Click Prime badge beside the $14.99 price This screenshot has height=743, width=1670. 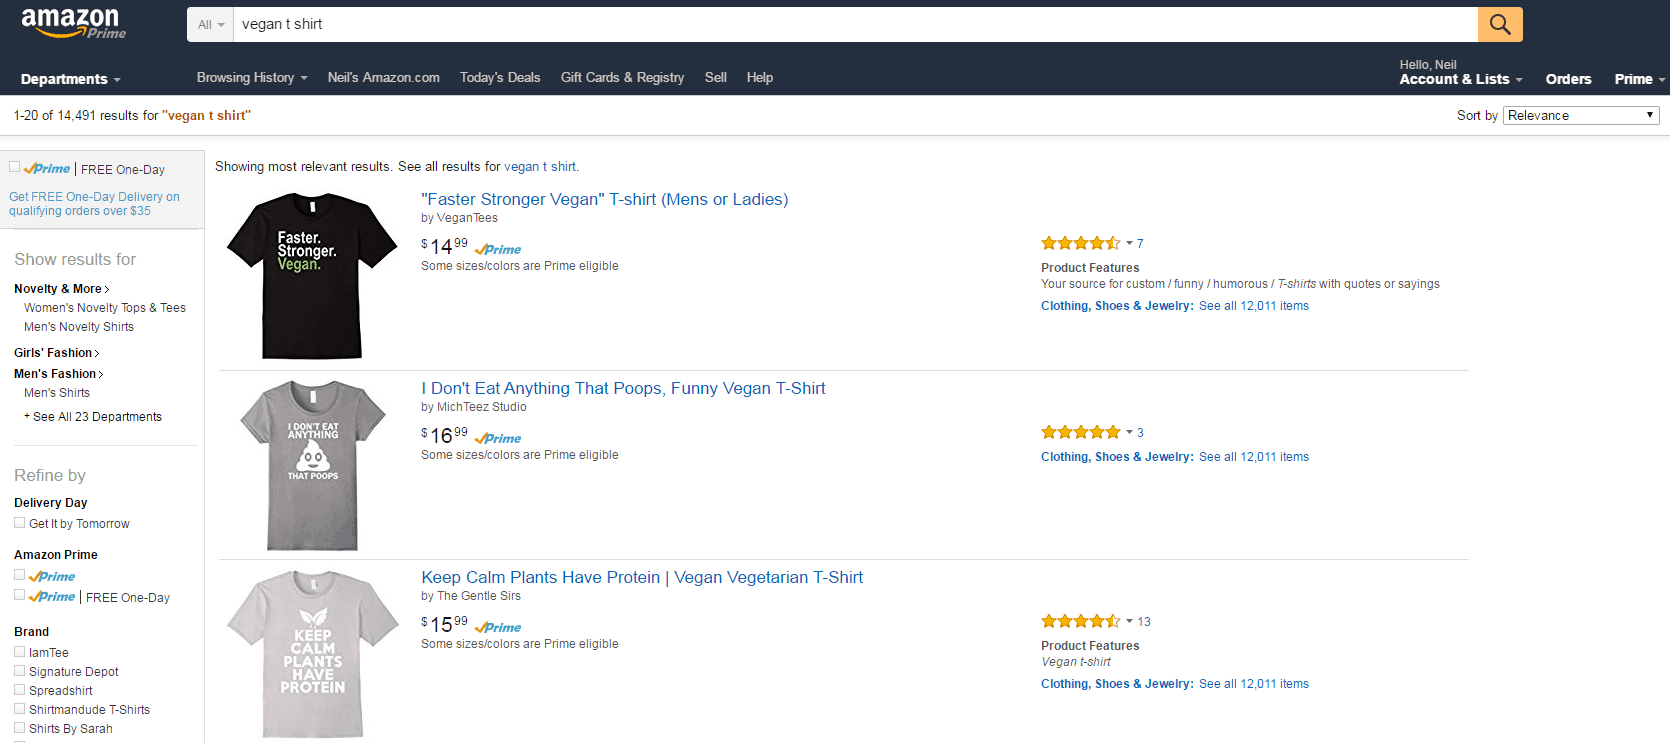(498, 249)
